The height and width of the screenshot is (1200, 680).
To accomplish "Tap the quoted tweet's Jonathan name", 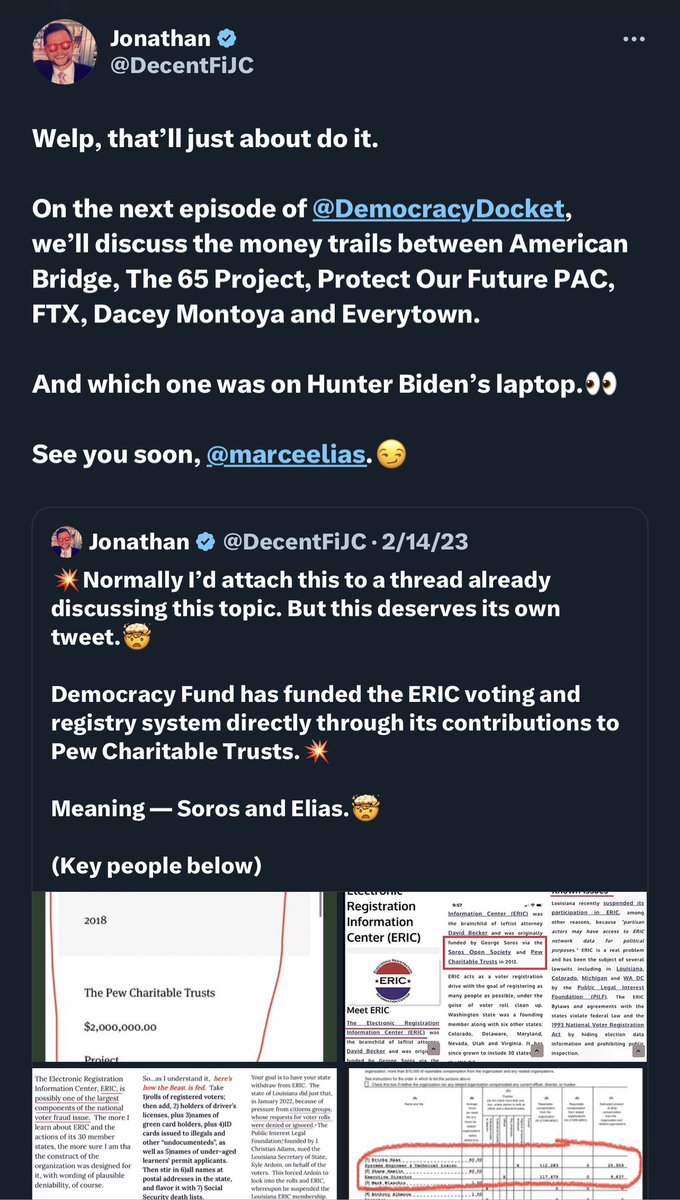I will (x=139, y=542).
